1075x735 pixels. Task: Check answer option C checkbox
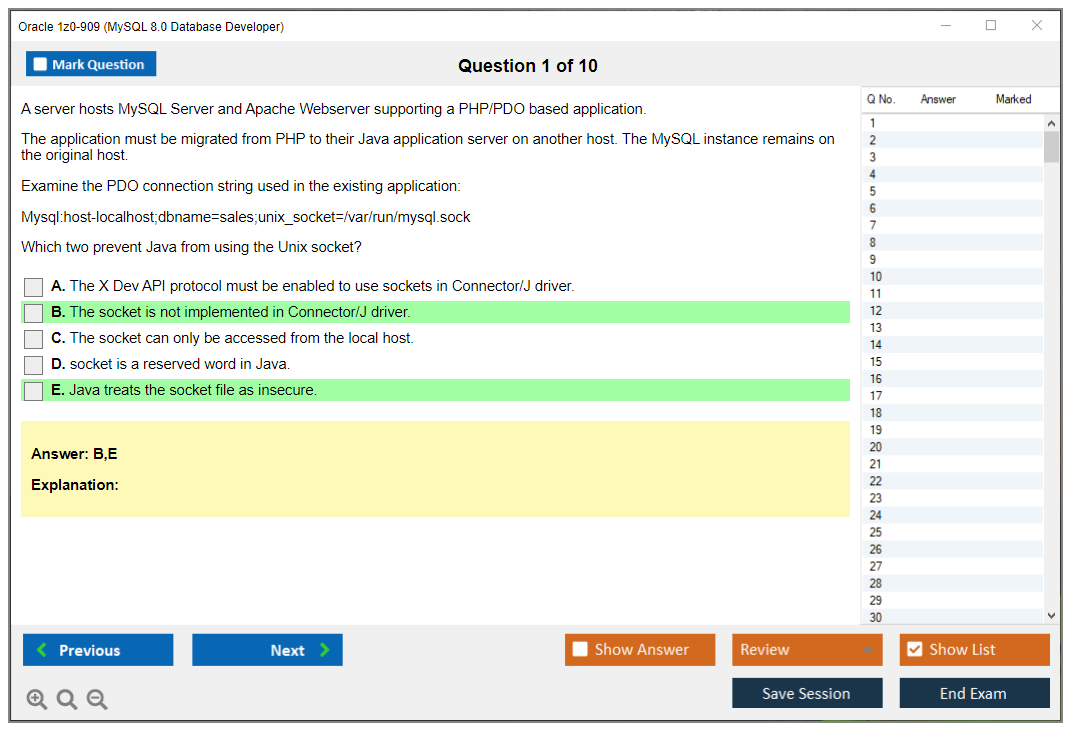33,339
